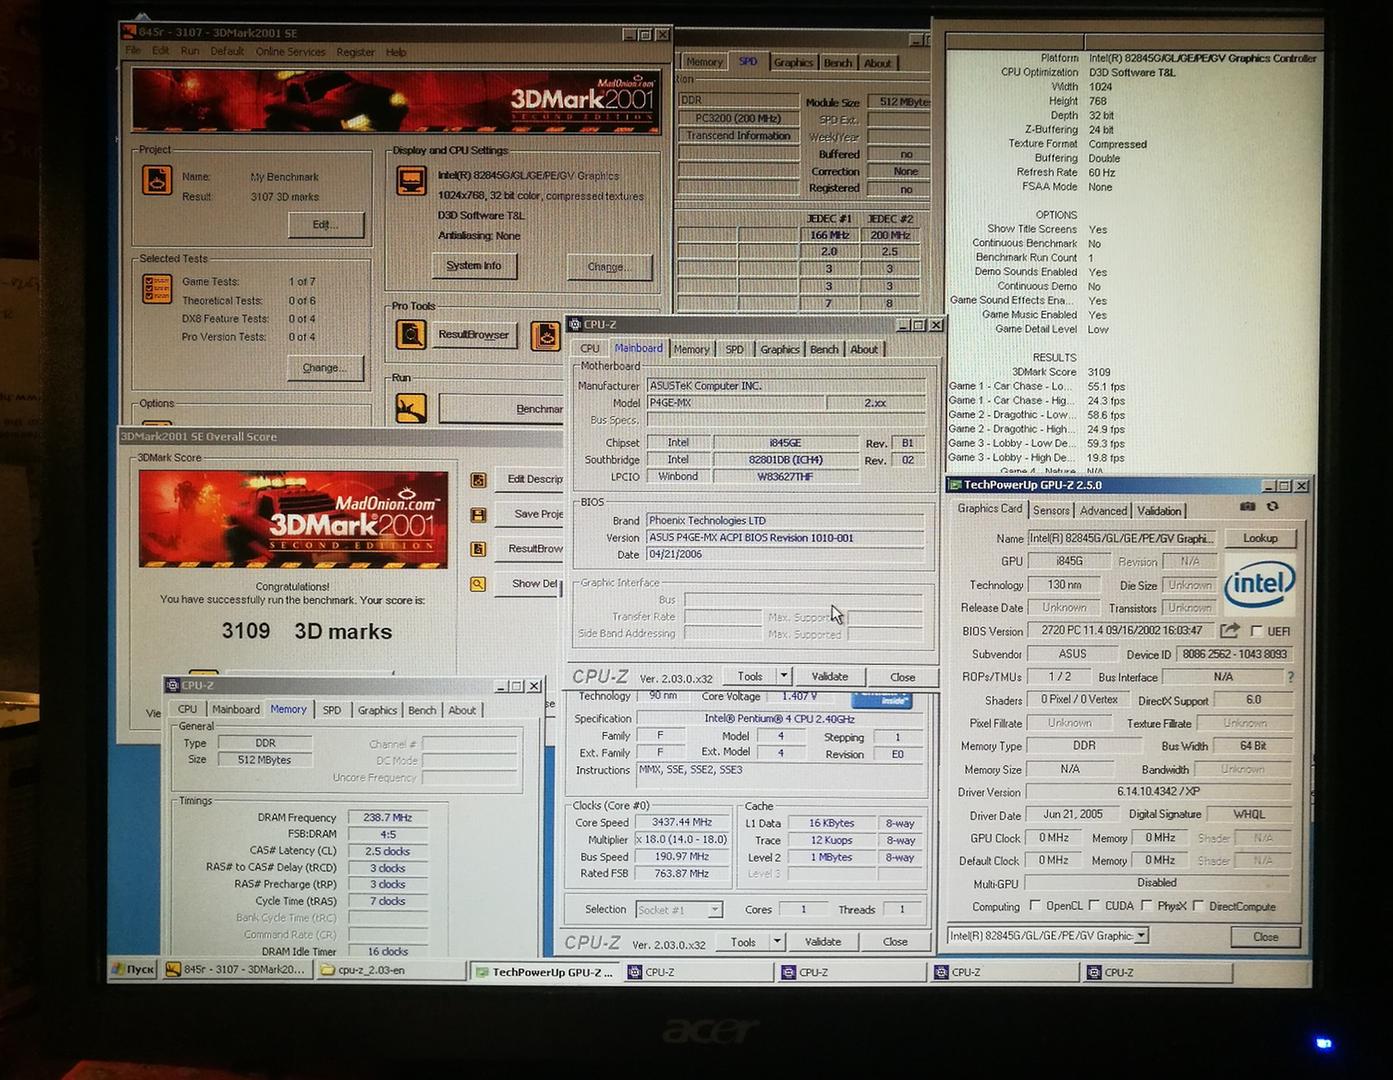Click the second Pro Tools document icon
Image resolution: width=1393 pixels, height=1080 pixels.
point(545,336)
